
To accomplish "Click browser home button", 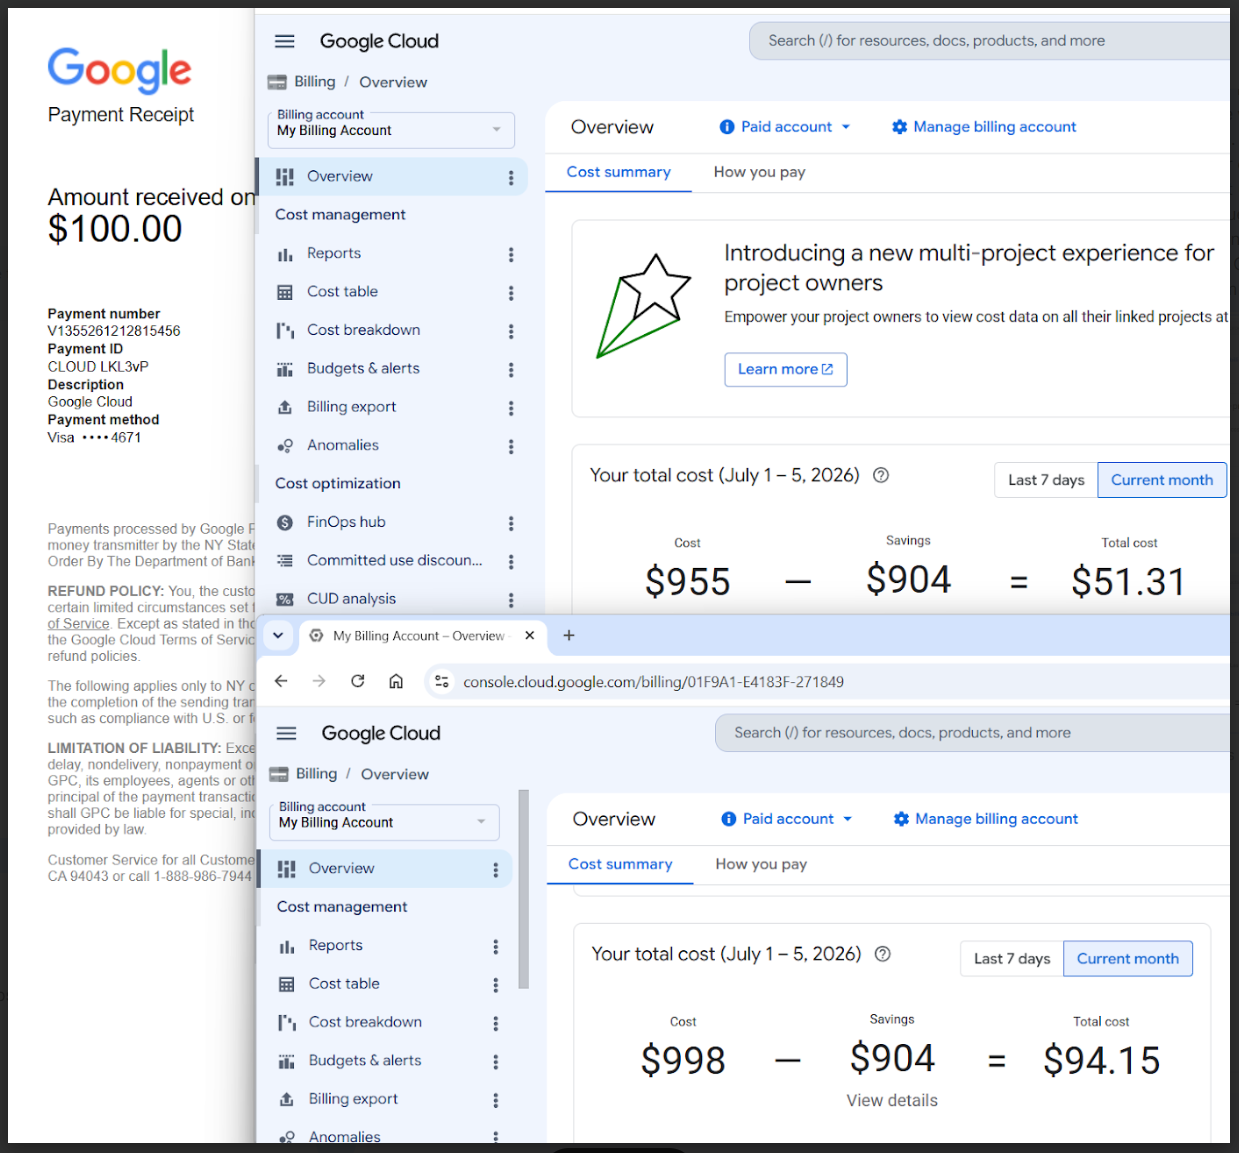I will coord(396,681).
